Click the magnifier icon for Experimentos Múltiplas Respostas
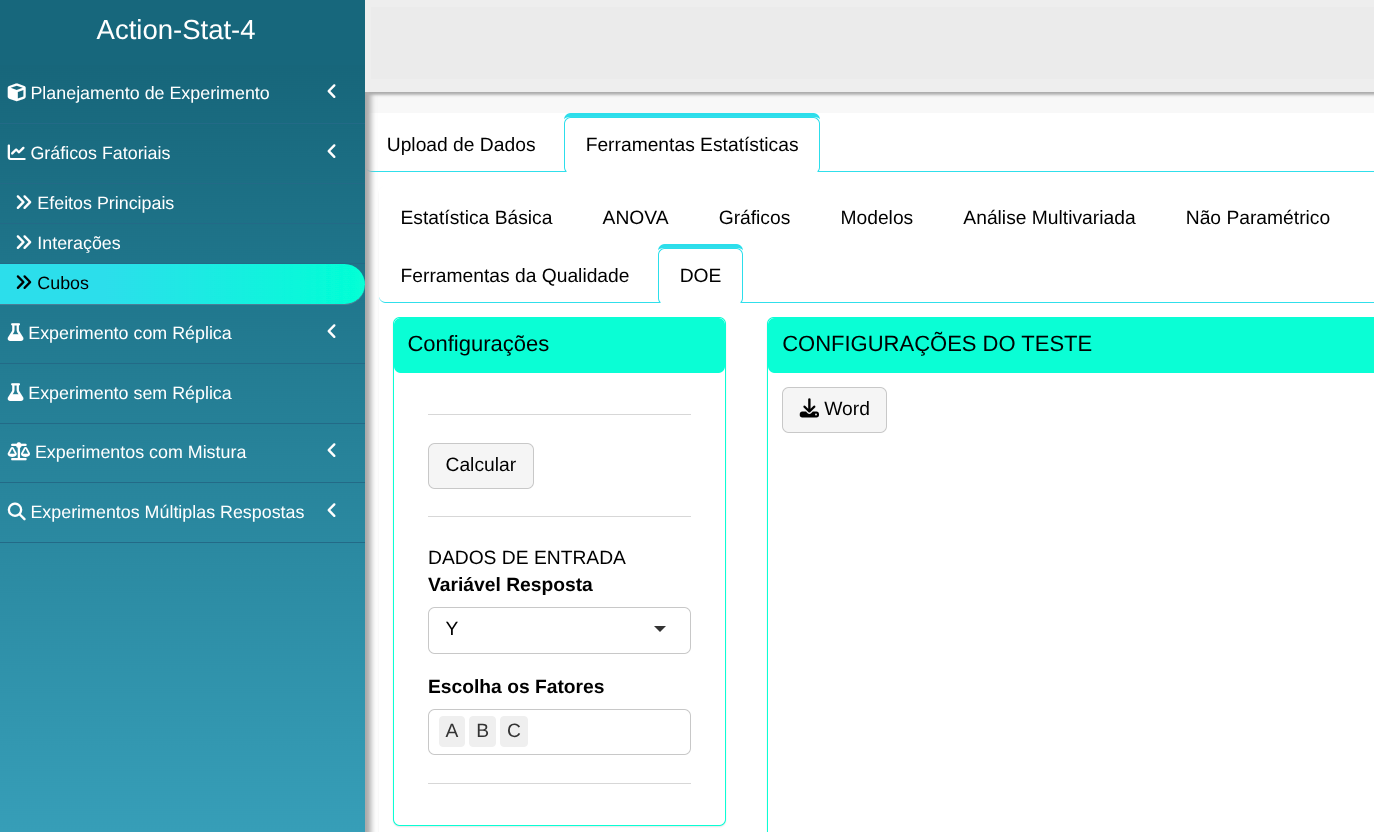 pos(16,512)
